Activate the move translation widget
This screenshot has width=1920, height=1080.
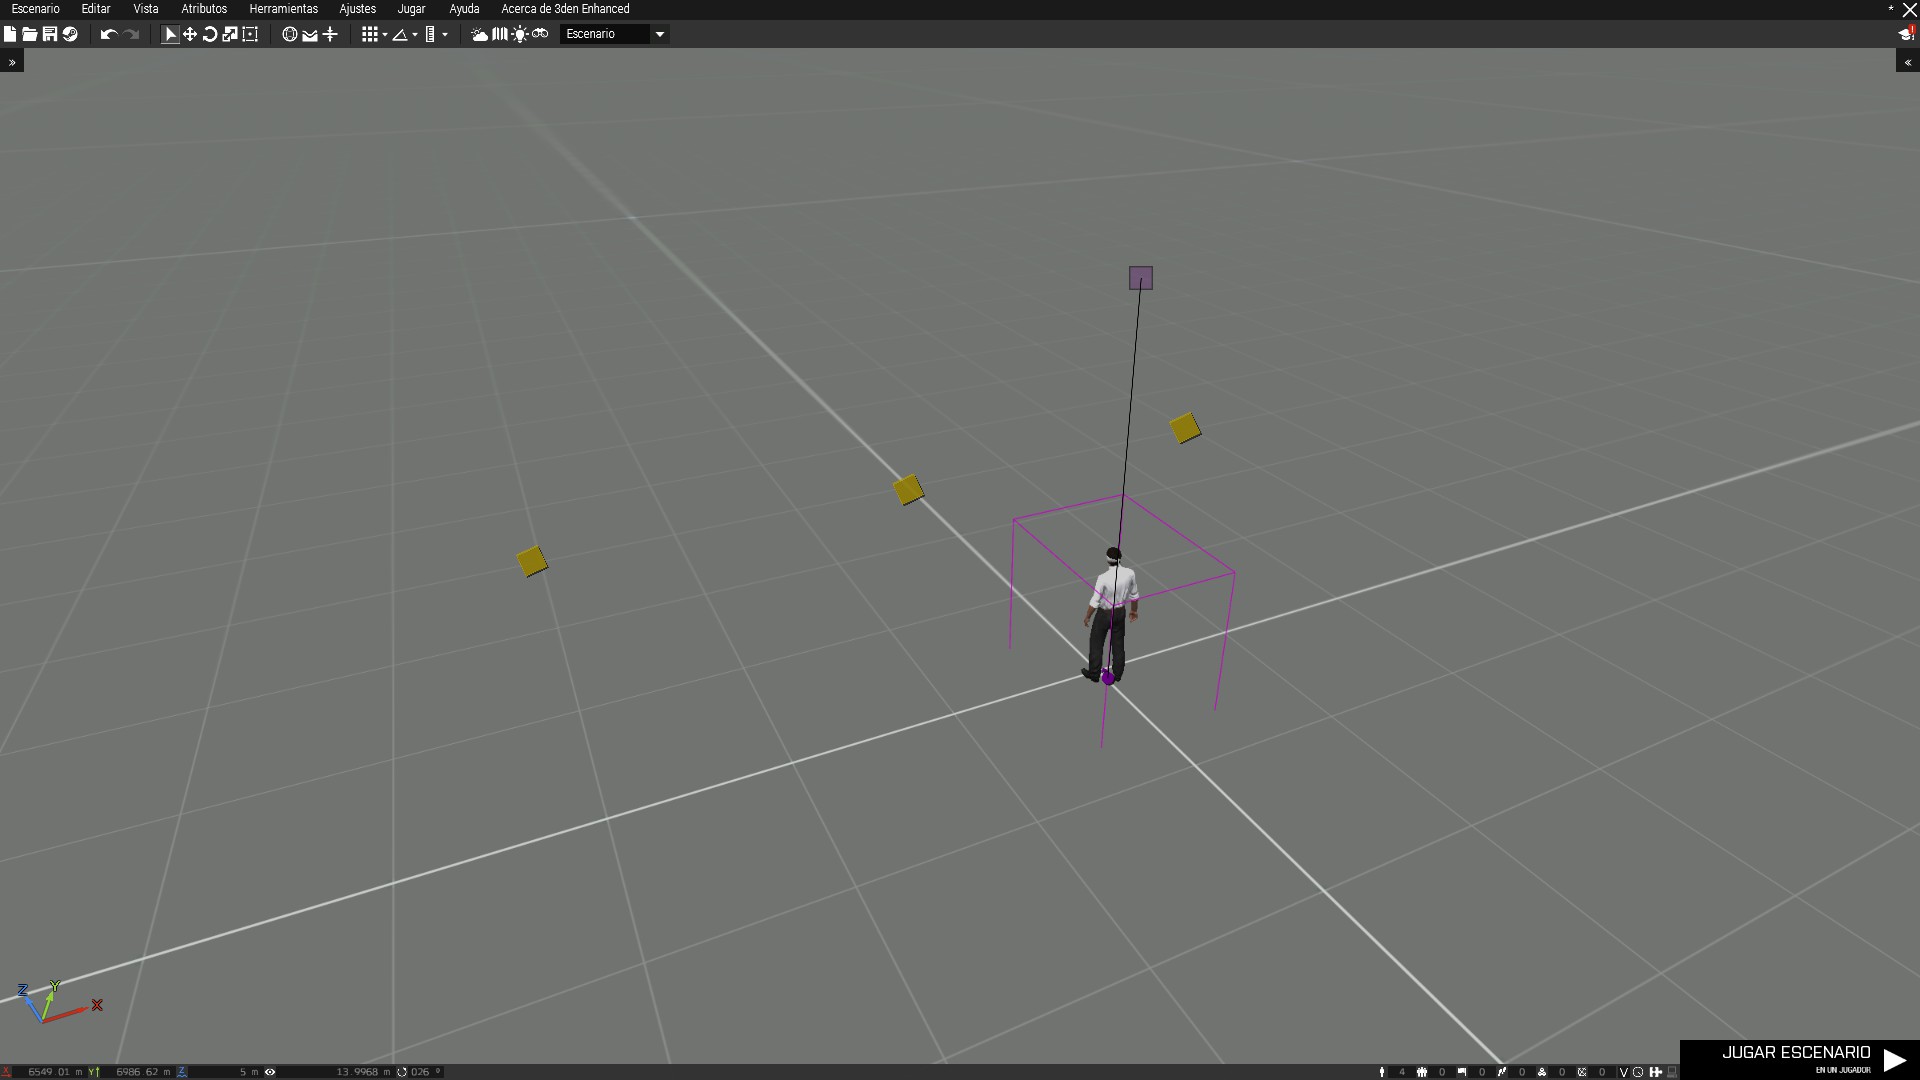[190, 34]
